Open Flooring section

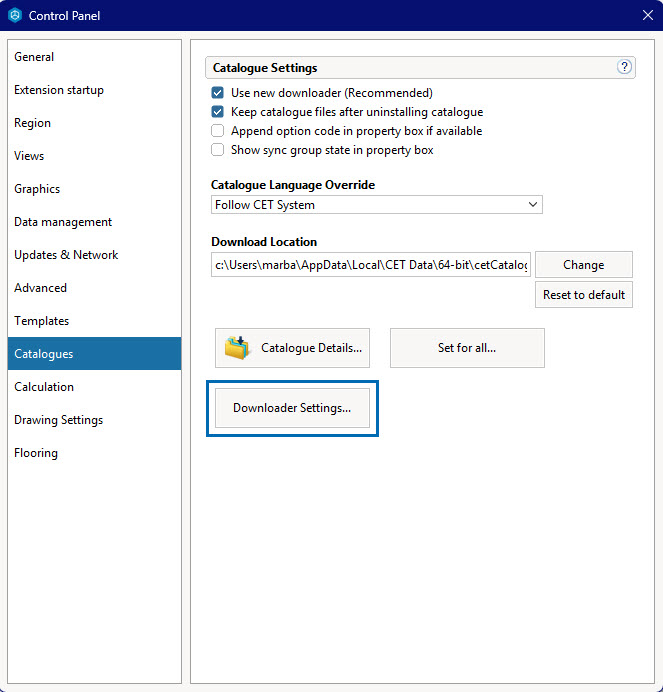point(94,453)
